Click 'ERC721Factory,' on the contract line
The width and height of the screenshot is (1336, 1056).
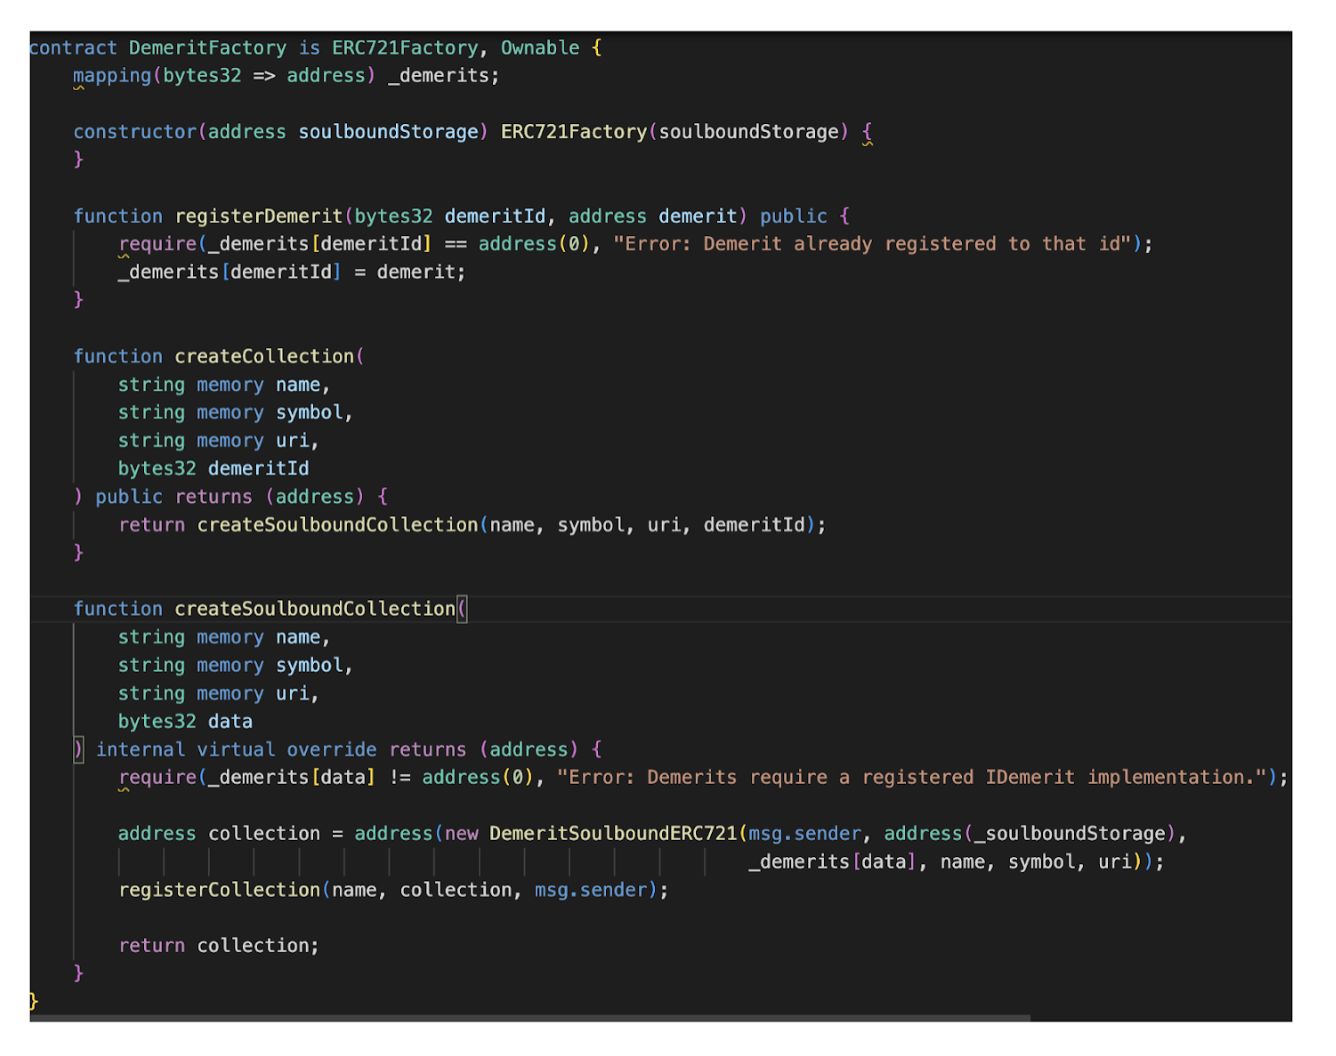410,48
